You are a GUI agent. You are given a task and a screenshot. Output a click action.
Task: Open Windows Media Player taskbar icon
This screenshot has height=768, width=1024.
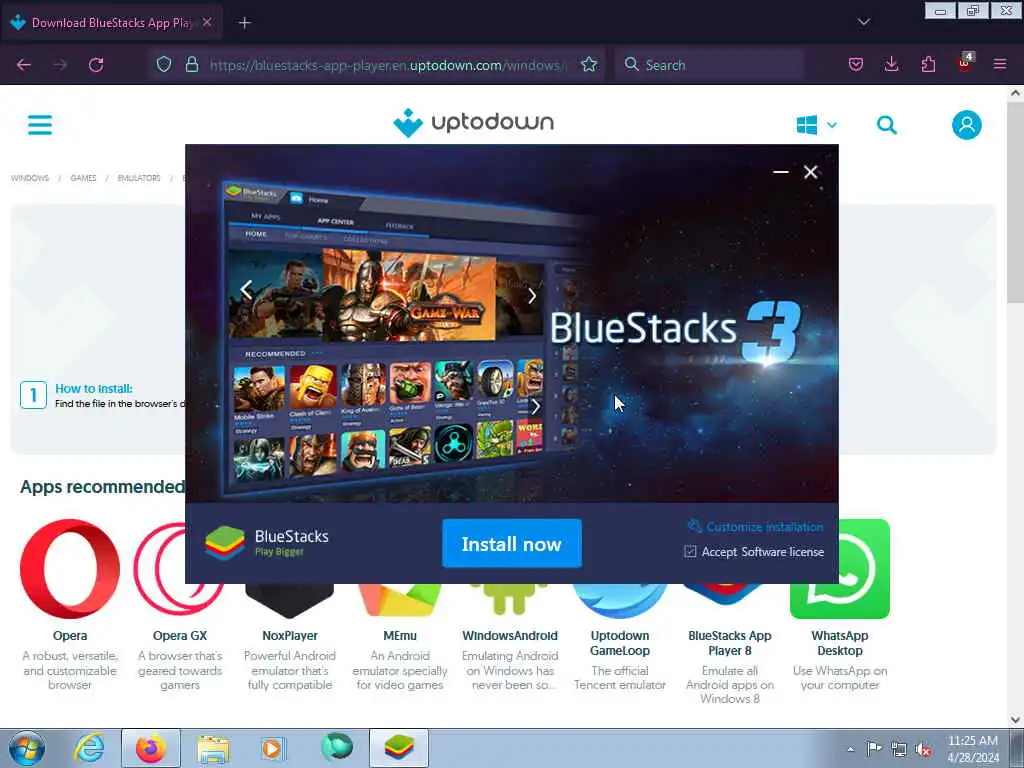pyautogui.click(x=273, y=748)
